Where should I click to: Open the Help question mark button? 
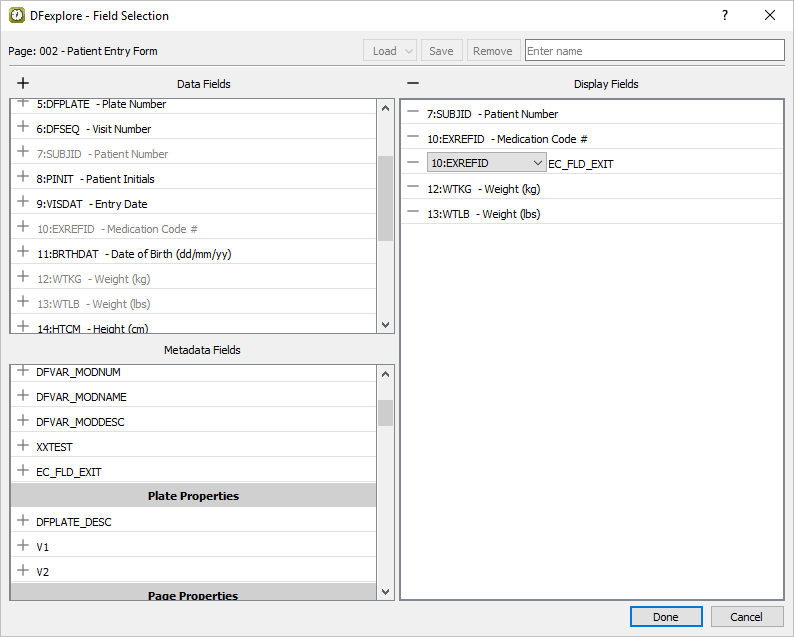725,15
